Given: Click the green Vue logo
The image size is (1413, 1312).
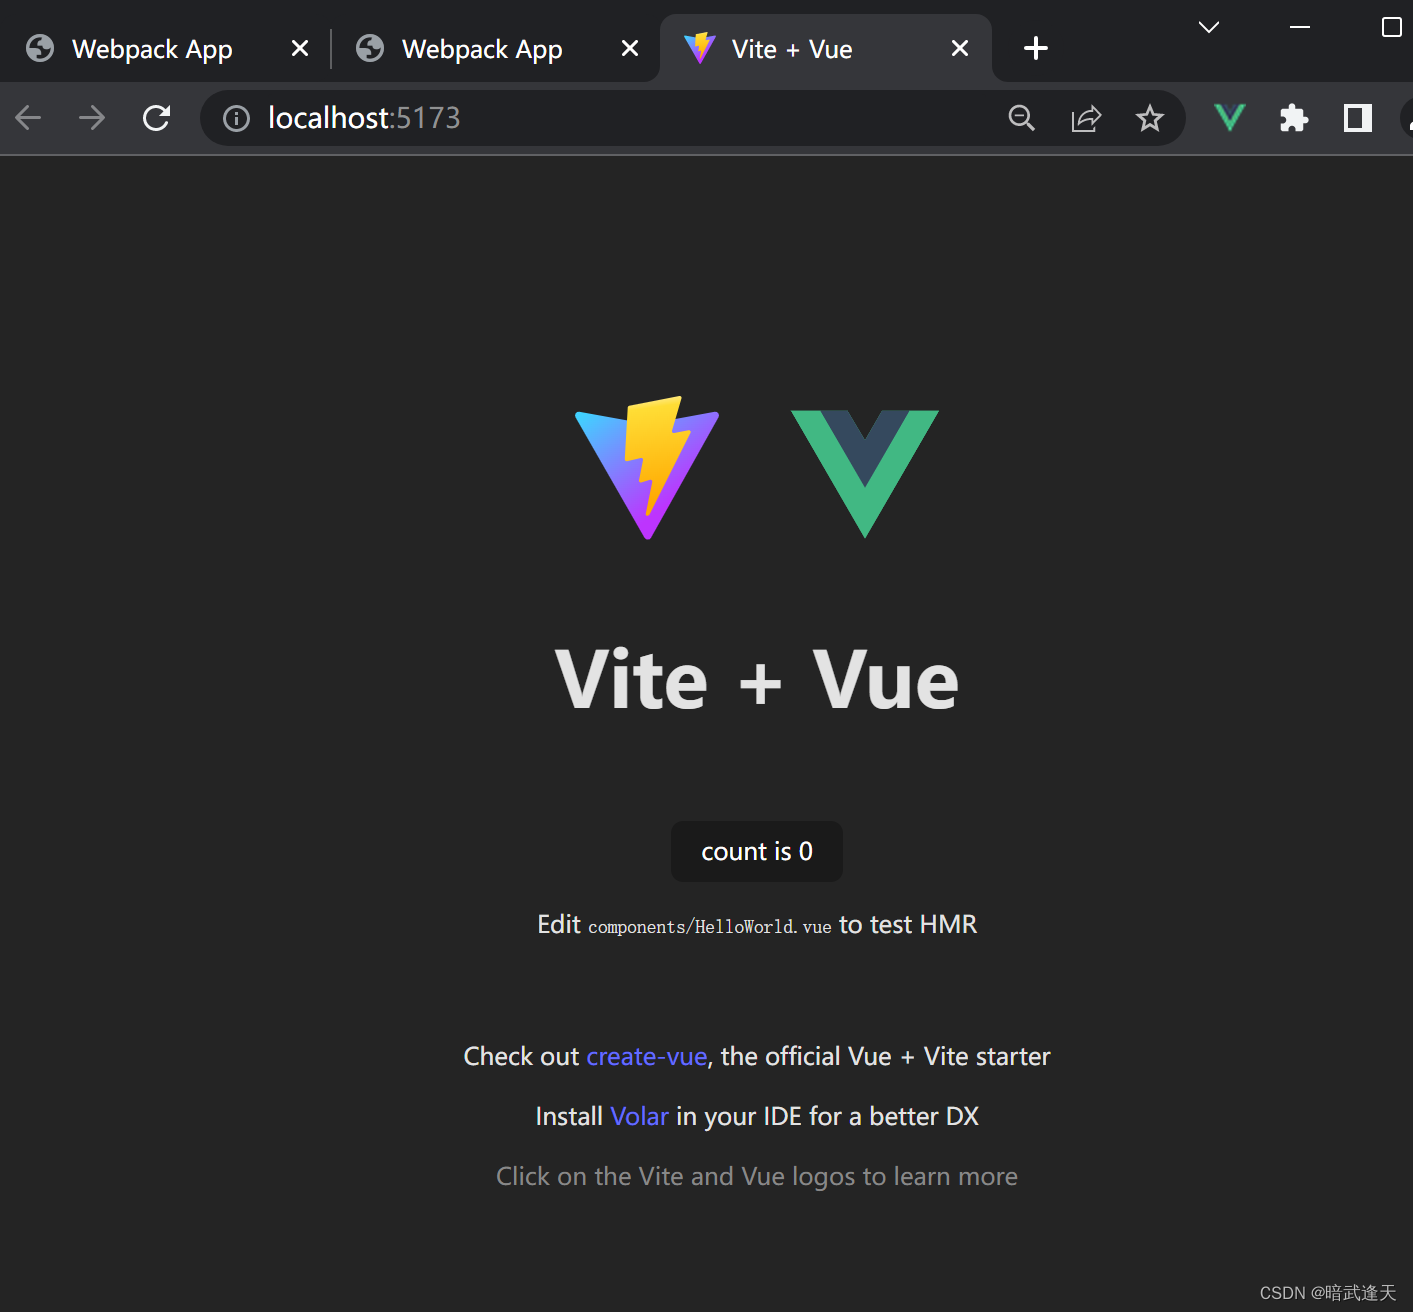Looking at the screenshot, I should 865,473.
